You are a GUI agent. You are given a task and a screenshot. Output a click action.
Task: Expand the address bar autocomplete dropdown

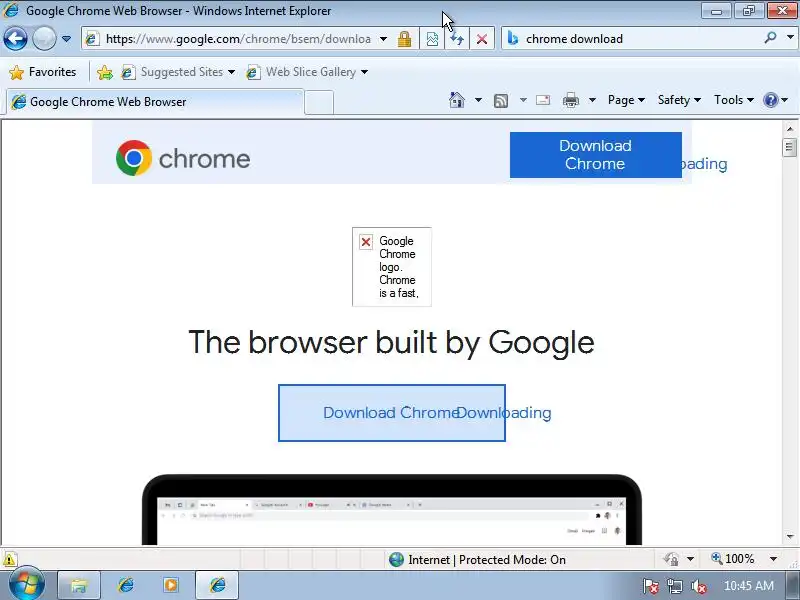tap(384, 39)
